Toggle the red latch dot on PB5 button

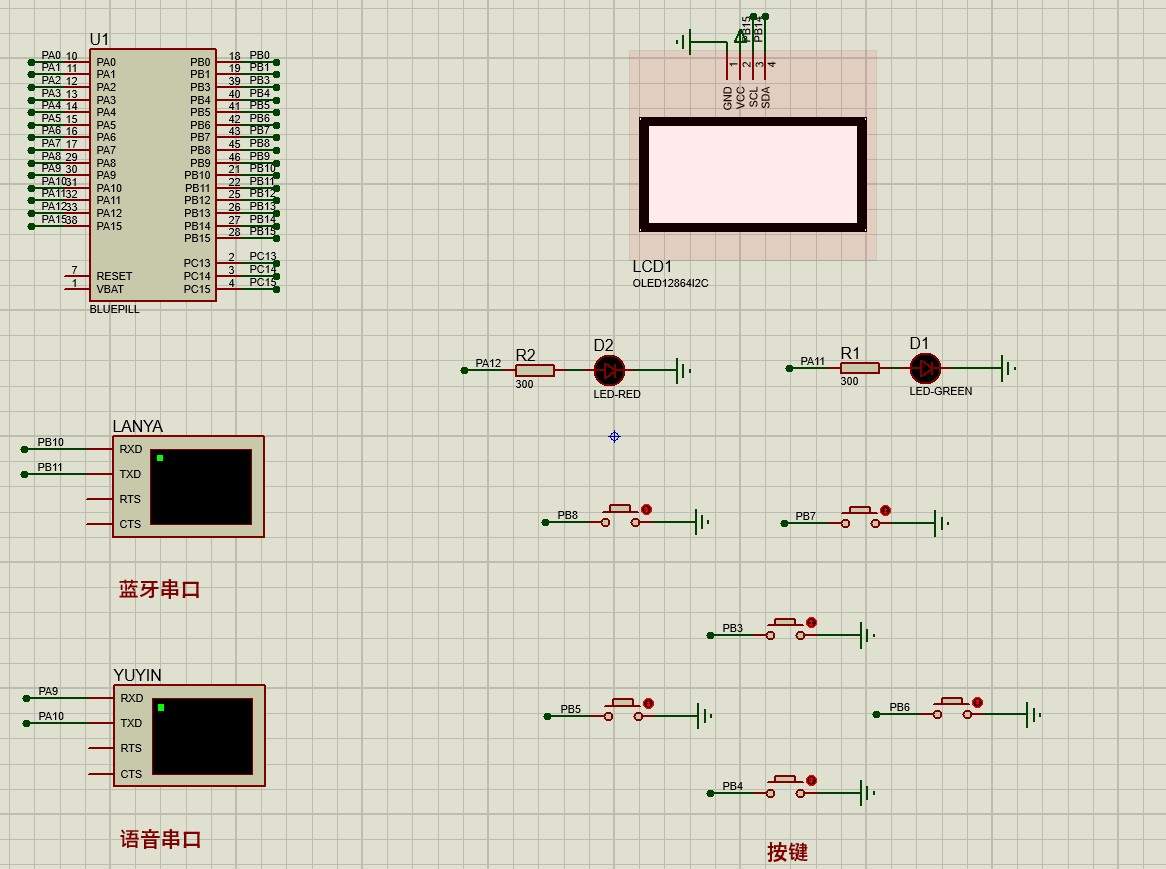click(x=648, y=703)
